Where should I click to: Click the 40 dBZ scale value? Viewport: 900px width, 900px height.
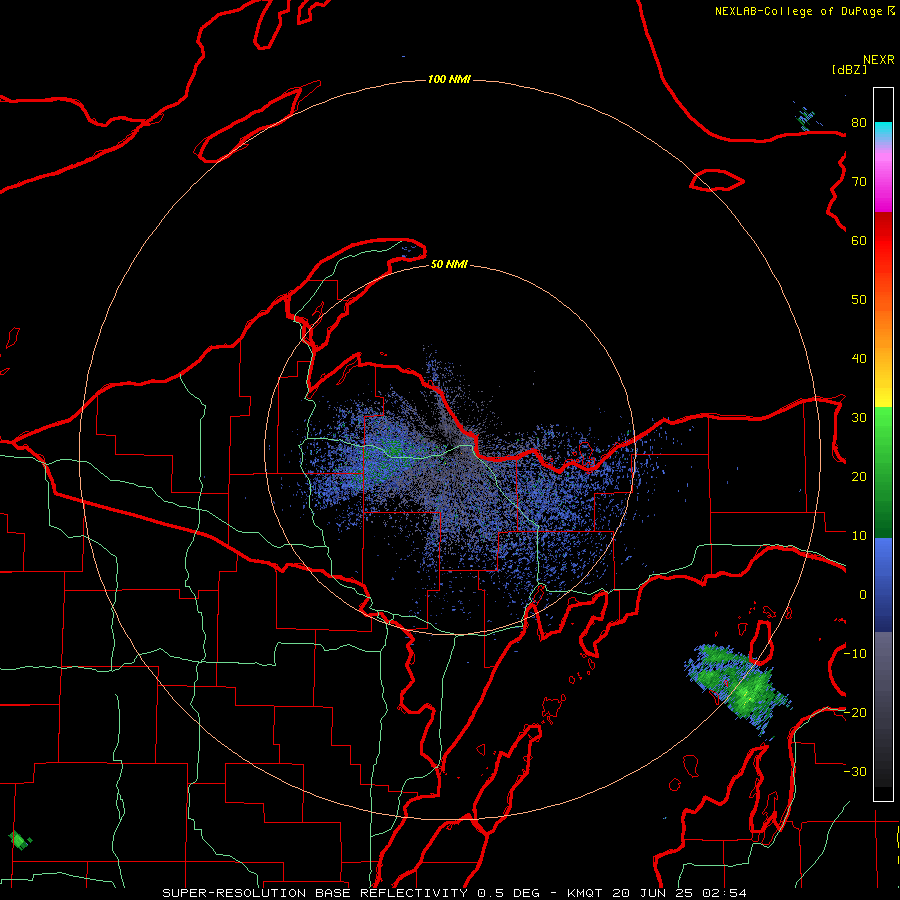pos(859,359)
